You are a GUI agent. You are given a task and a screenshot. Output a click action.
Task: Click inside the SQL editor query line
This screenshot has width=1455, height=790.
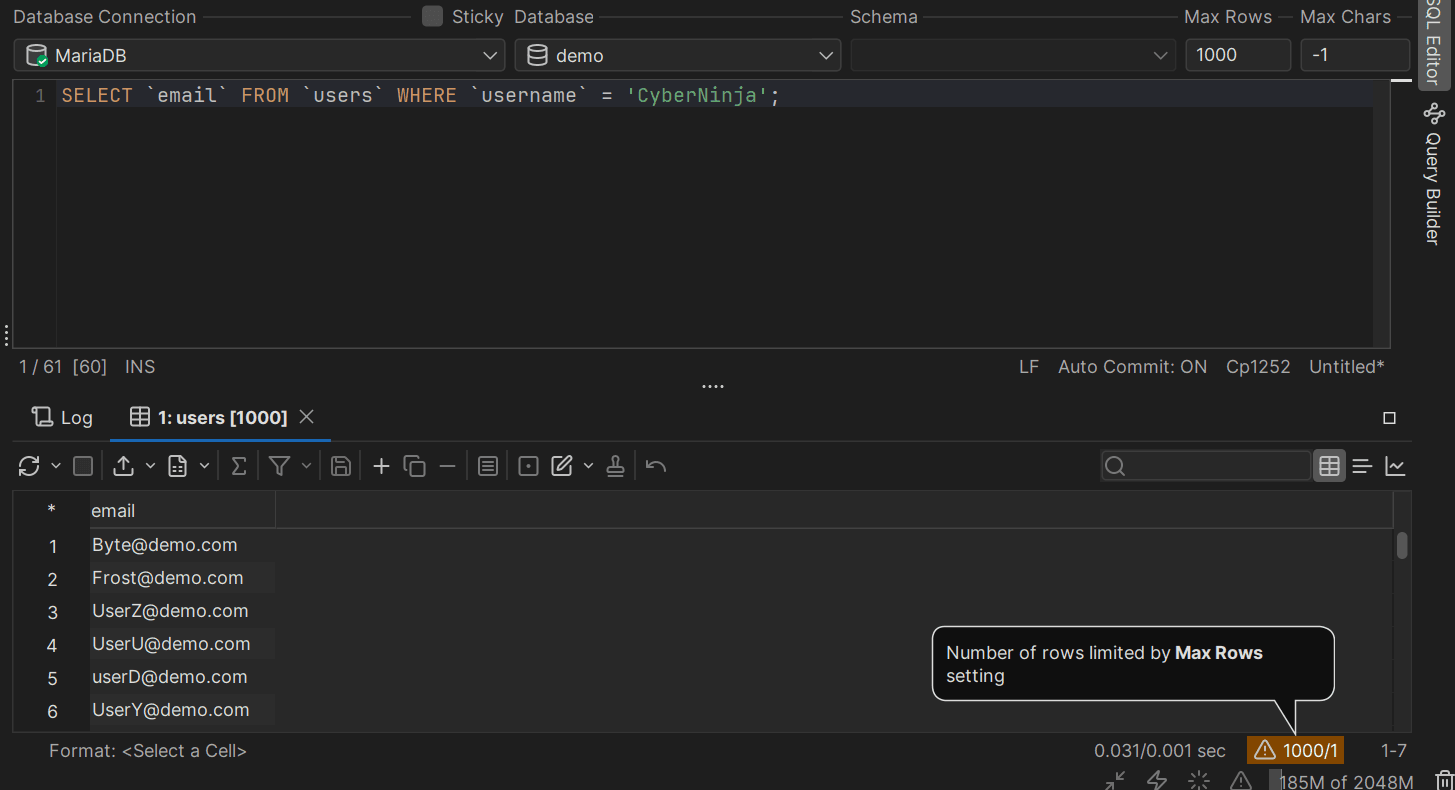coord(715,95)
